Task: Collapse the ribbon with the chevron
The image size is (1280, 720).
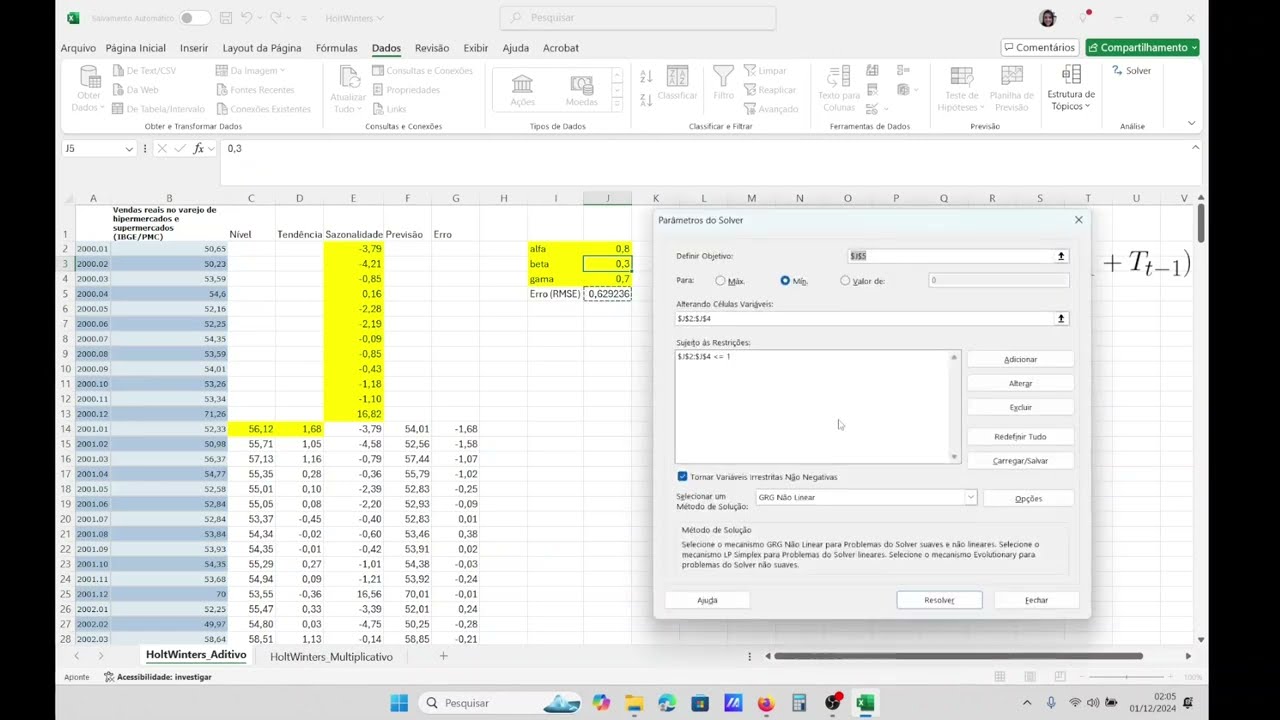Action: (x=1191, y=123)
